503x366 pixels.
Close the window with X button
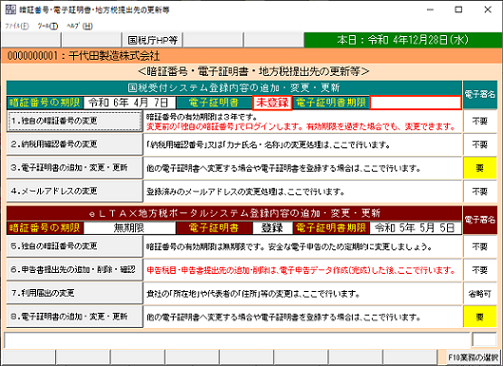pos(488,10)
